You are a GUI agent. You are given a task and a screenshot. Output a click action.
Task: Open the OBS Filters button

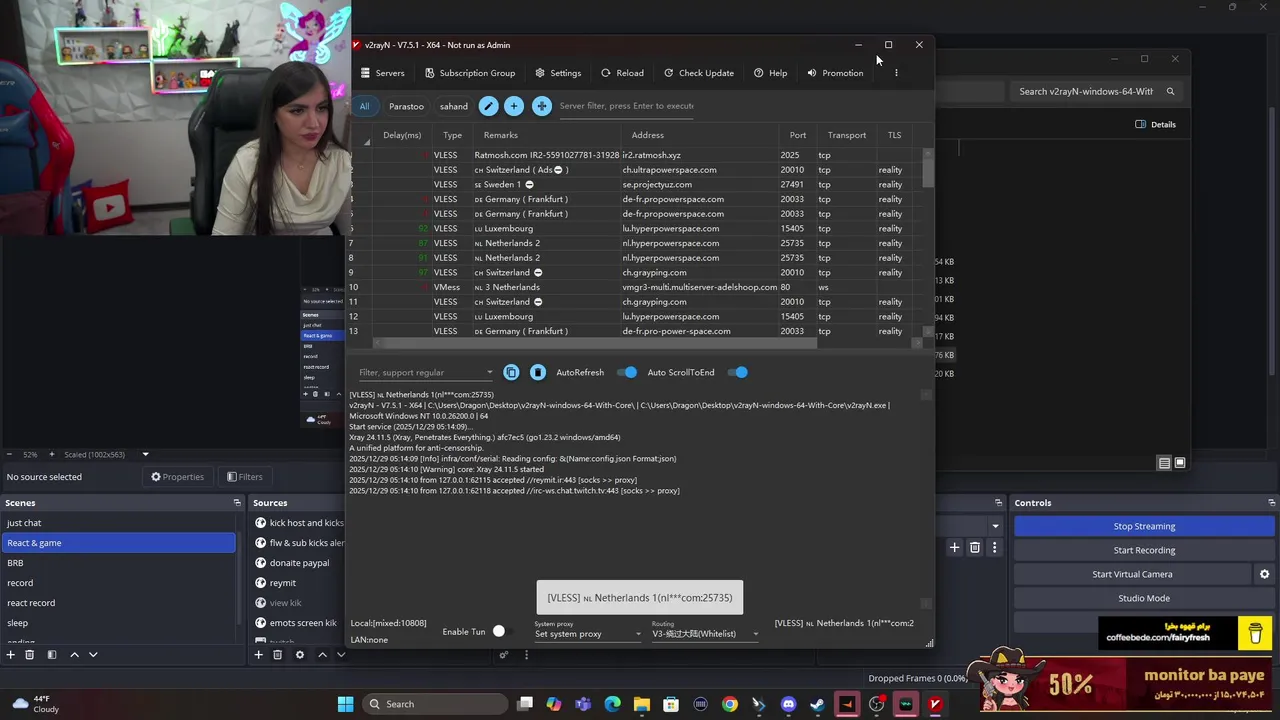coord(244,477)
